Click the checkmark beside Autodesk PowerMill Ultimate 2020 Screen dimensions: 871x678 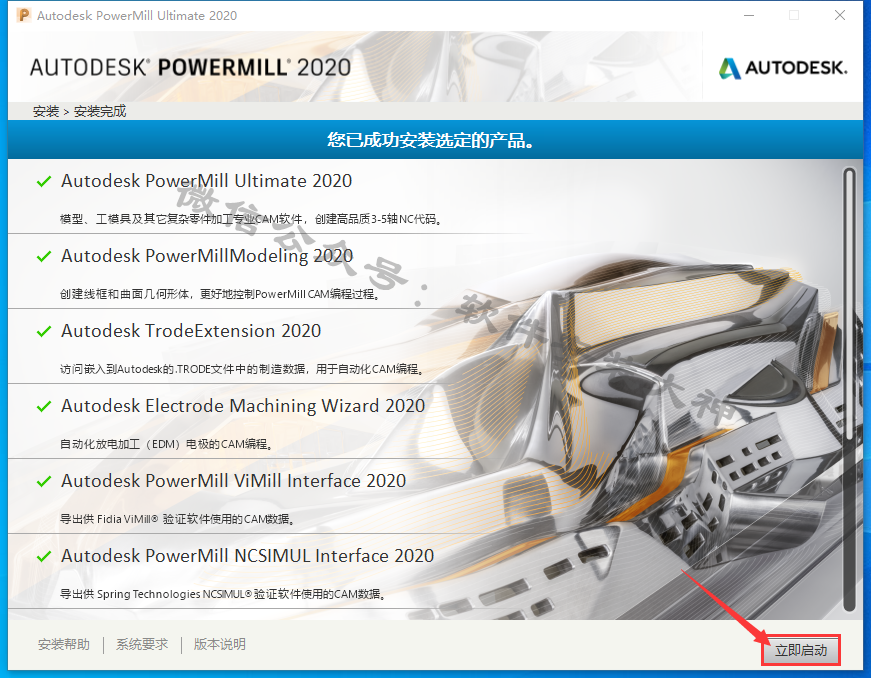point(44,182)
